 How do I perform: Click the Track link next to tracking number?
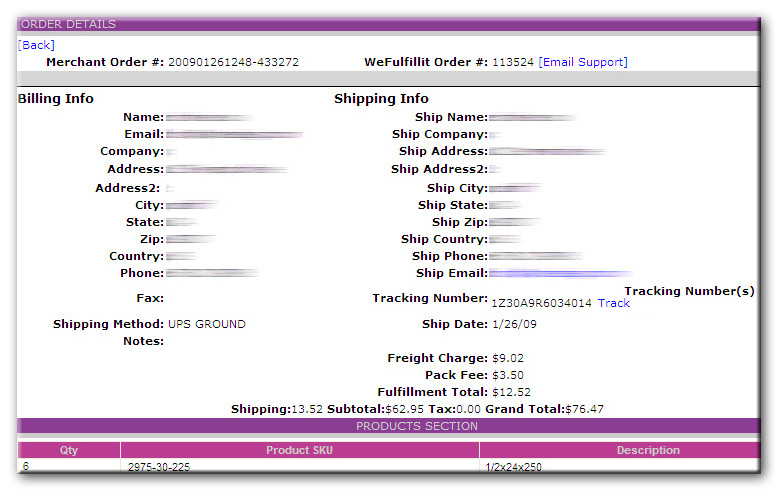click(x=614, y=303)
